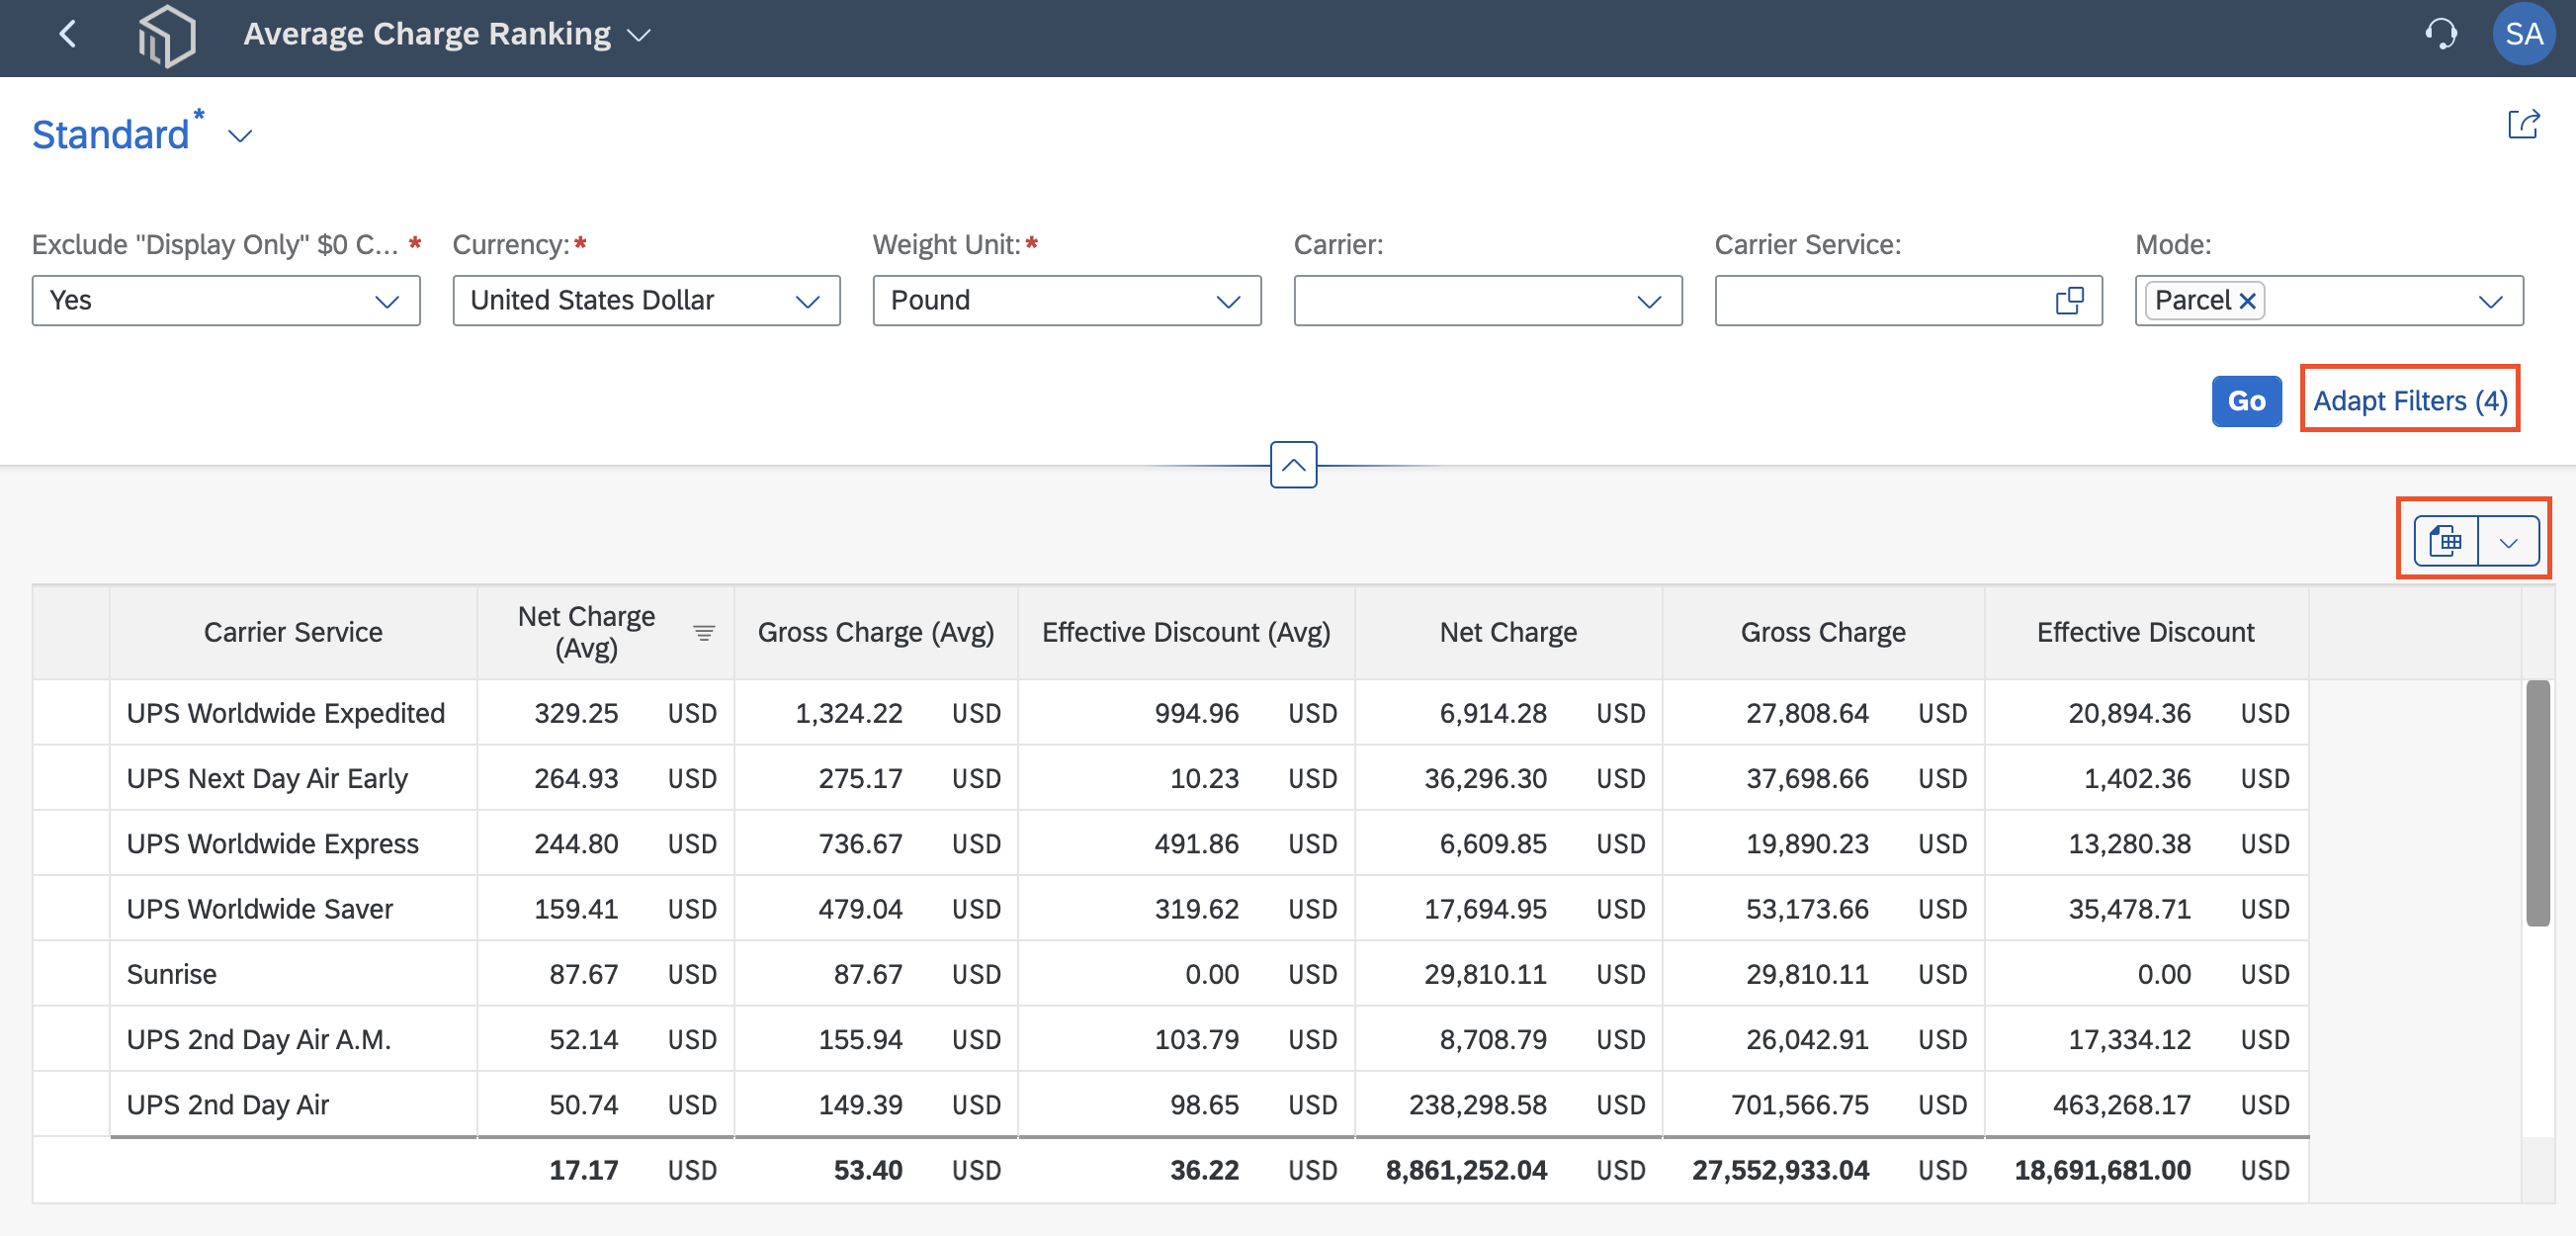
Task: Open Adapt Filters (4)
Action: [x=2410, y=401]
